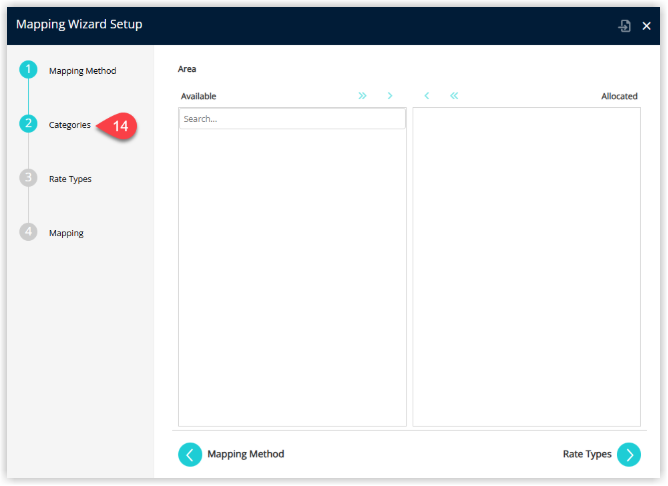Allocate selected item with single right arrow

pyautogui.click(x=390, y=95)
